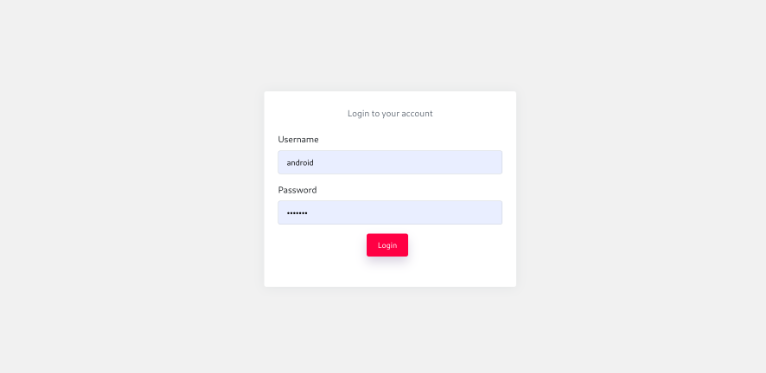Click blank card area below the Login button
The height and width of the screenshot is (373, 766).
point(390,272)
